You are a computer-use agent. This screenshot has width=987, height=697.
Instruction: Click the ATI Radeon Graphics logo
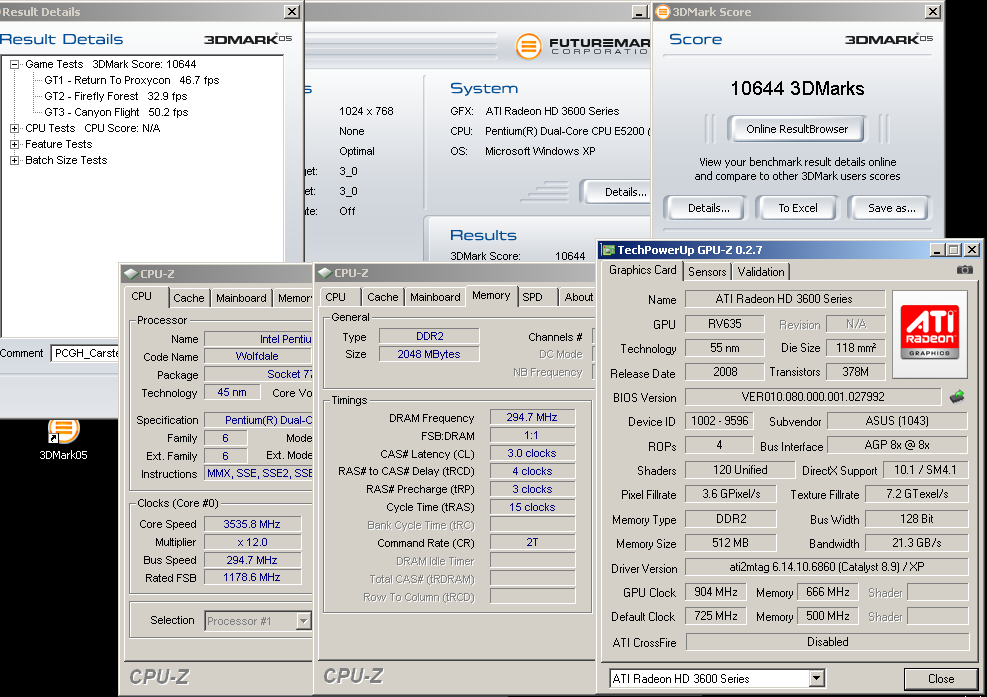point(930,332)
